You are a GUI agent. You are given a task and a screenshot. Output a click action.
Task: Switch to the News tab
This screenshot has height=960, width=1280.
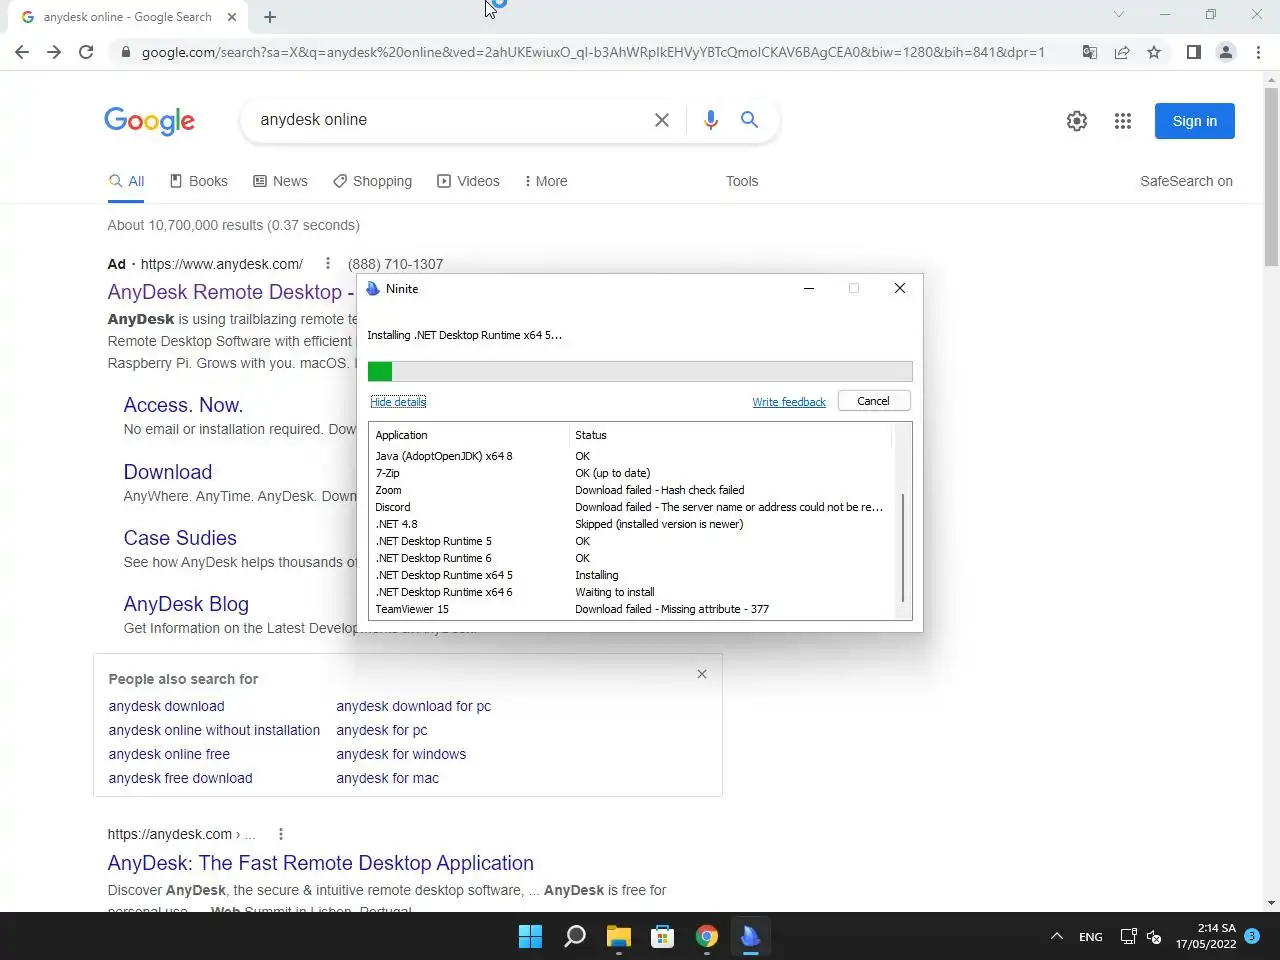(x=280, y=181)
